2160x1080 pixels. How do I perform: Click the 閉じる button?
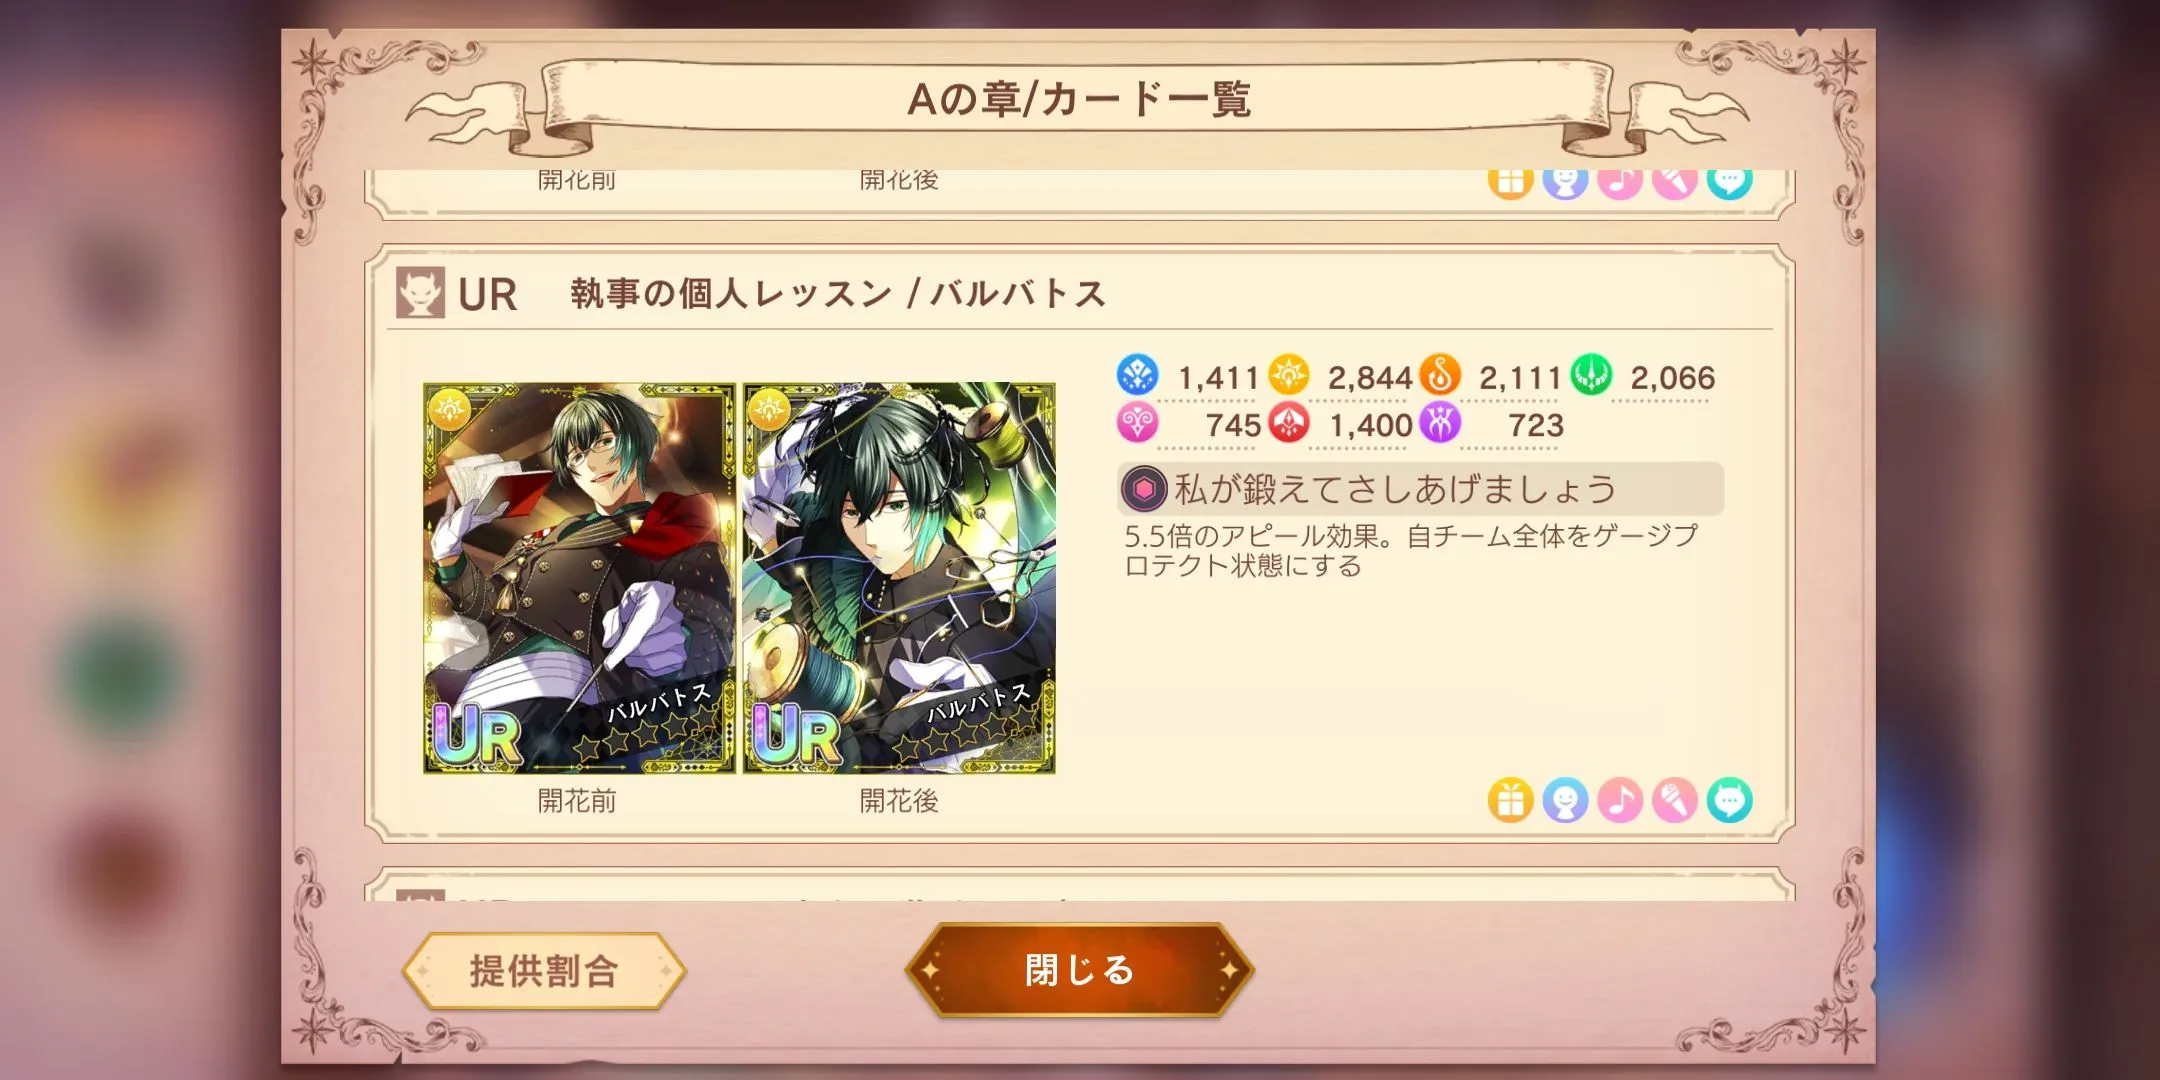[1079, 970]
